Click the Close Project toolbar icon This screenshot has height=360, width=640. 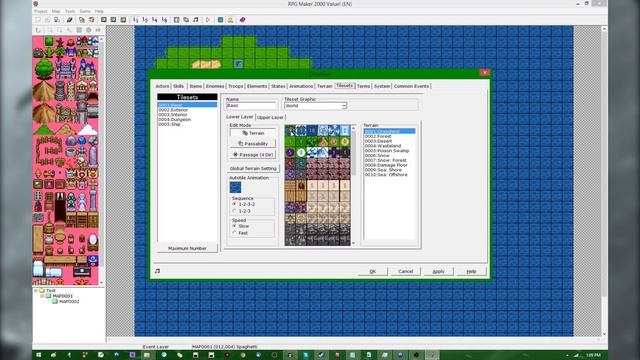57,20
